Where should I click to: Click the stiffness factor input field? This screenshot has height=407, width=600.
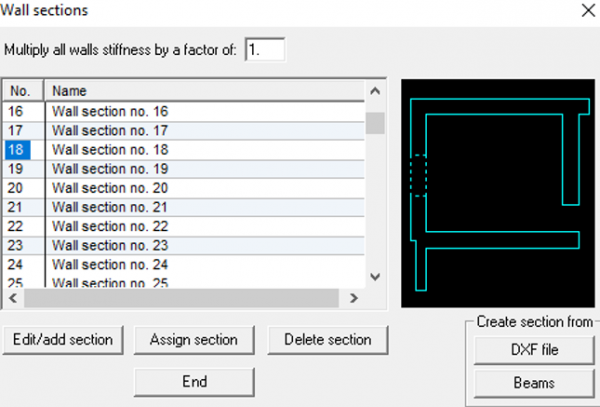265,49
